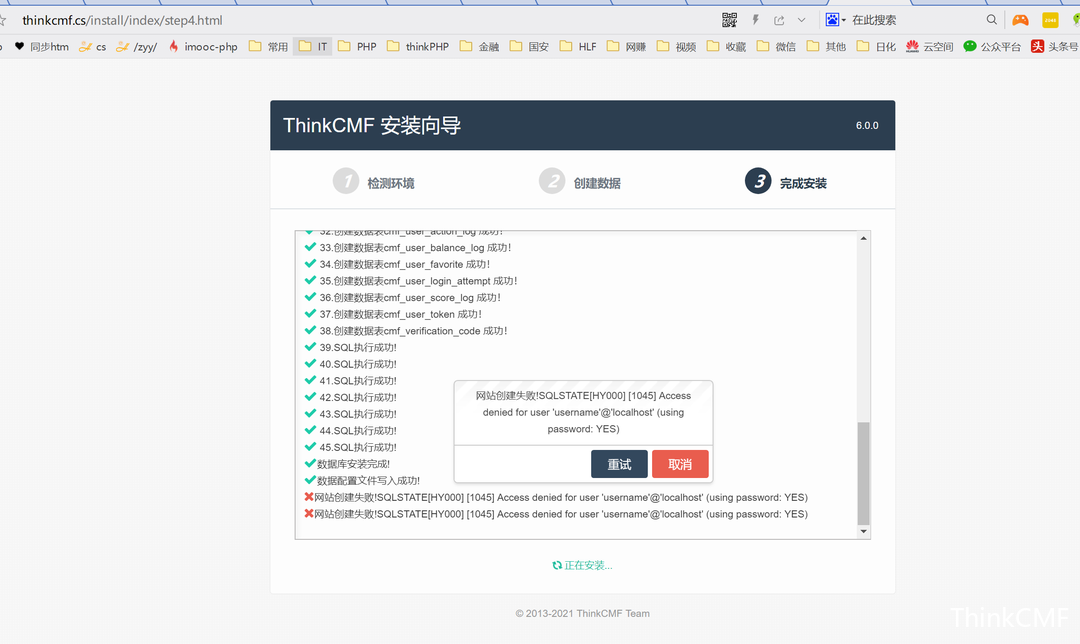Open the 微信 bookmark folder

click(776, 46)
